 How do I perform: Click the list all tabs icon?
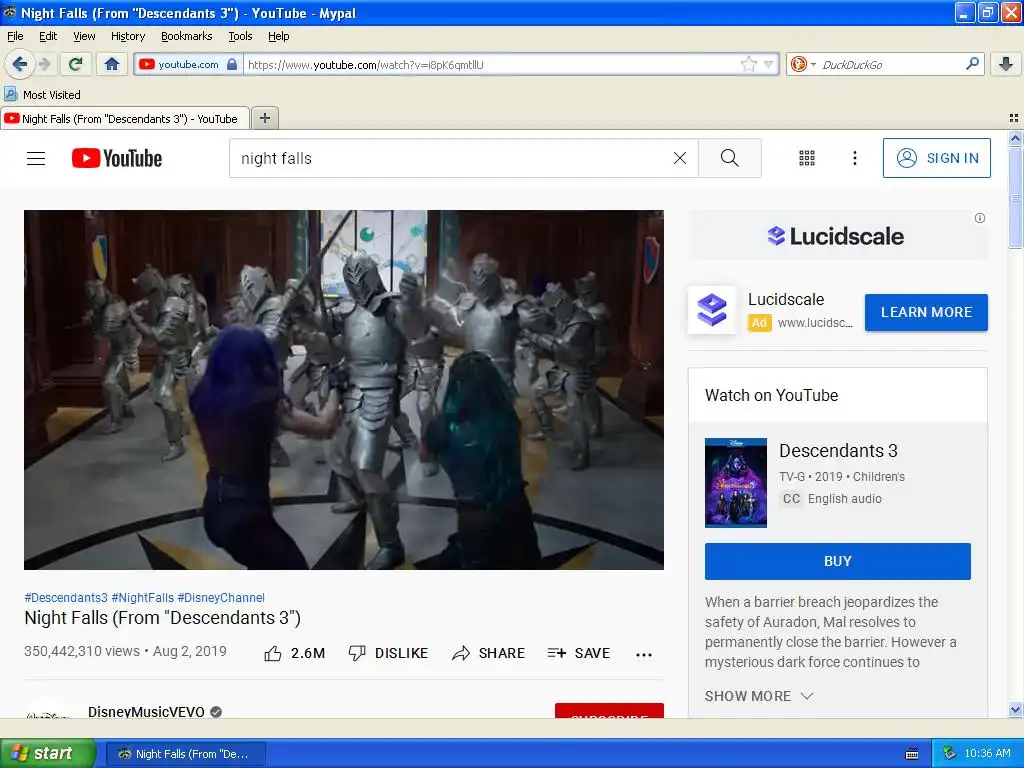1014,118
